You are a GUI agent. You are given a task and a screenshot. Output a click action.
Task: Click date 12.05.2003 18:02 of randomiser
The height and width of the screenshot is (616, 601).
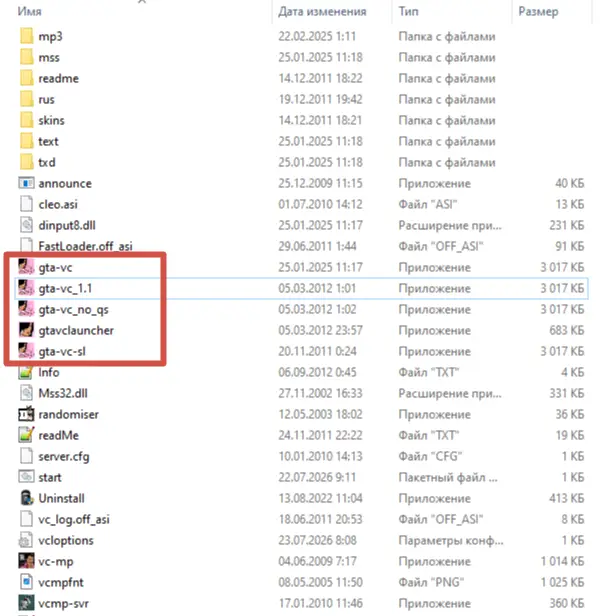pyautogui.click(x=320, y=414)
